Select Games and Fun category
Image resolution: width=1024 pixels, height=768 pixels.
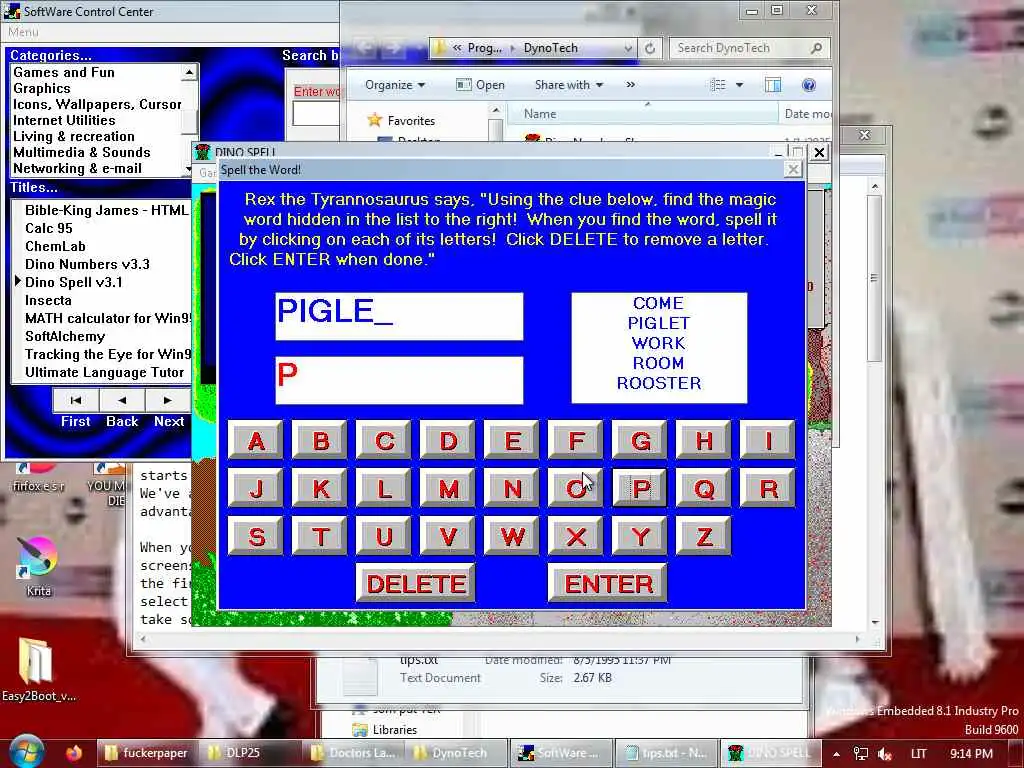pos(64,72)
